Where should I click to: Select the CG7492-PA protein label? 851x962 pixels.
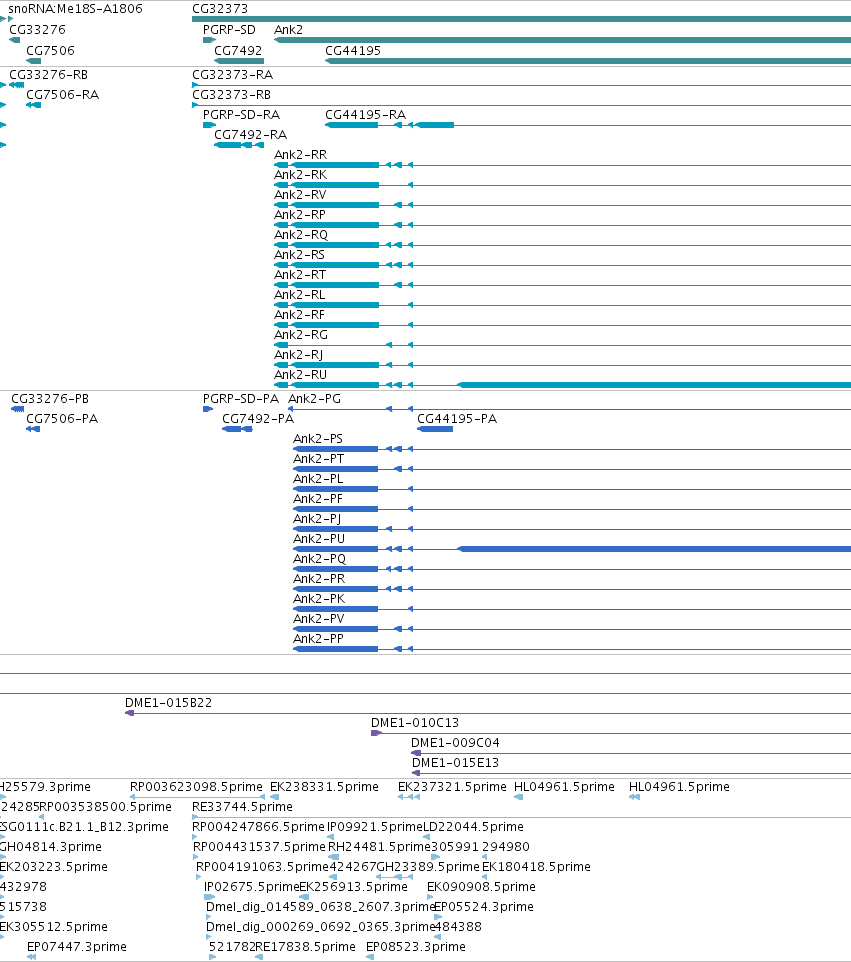258,418
